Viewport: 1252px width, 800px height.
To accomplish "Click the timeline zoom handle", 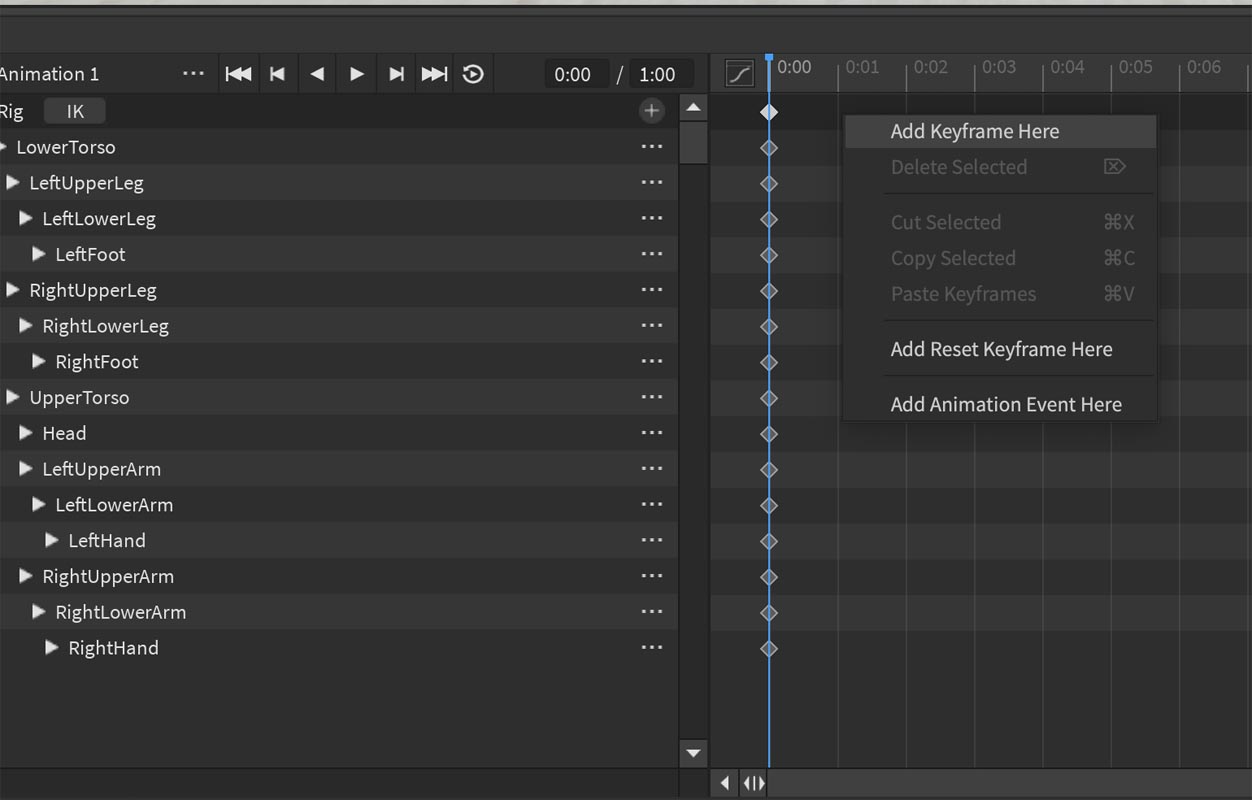I will click(x=753, y=784).
